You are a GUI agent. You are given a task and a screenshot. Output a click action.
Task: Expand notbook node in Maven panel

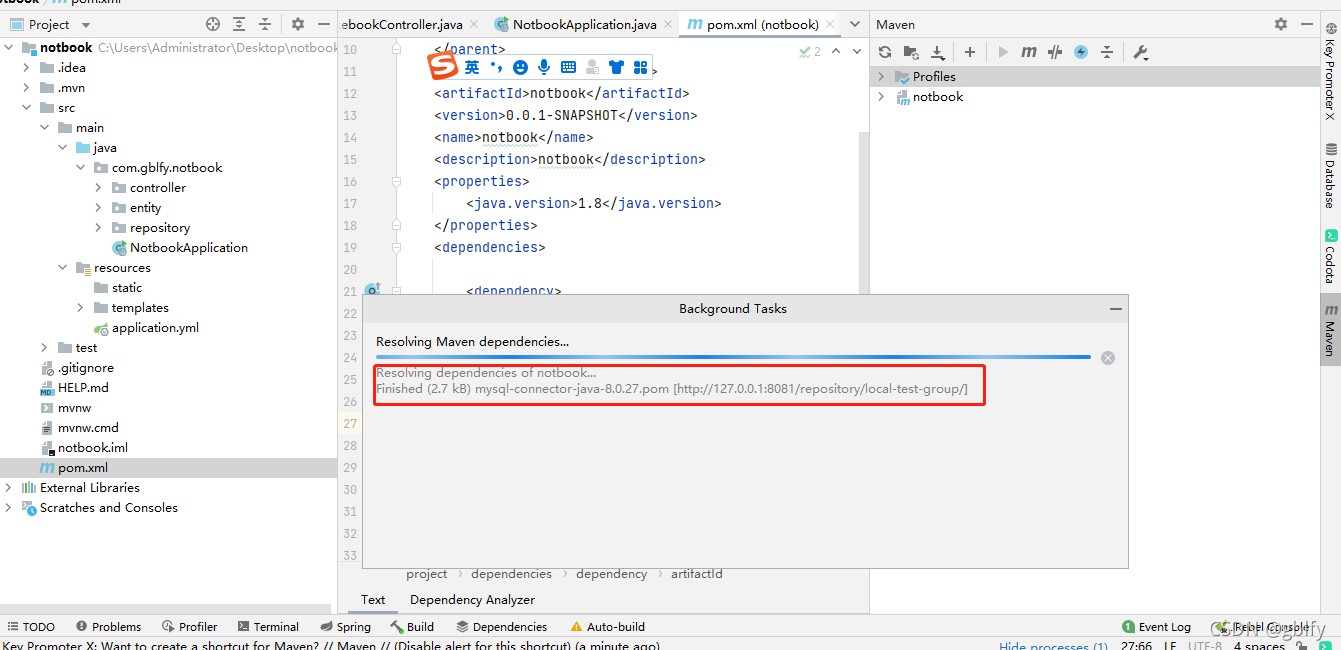point(881,97)
